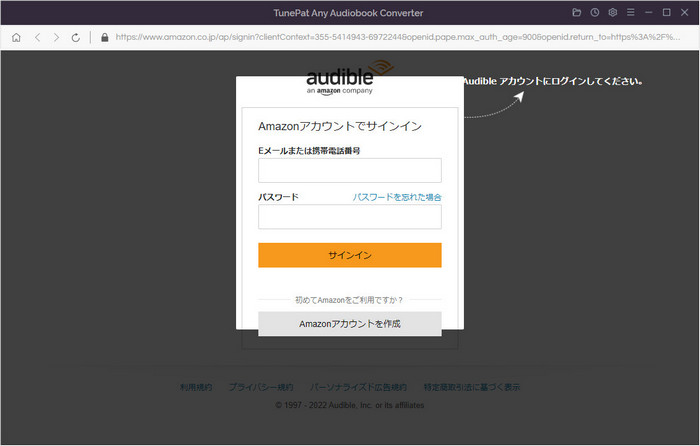Screen dimensions: 700x446
Task: Open the settings gear icon
Action: [612, 13]
